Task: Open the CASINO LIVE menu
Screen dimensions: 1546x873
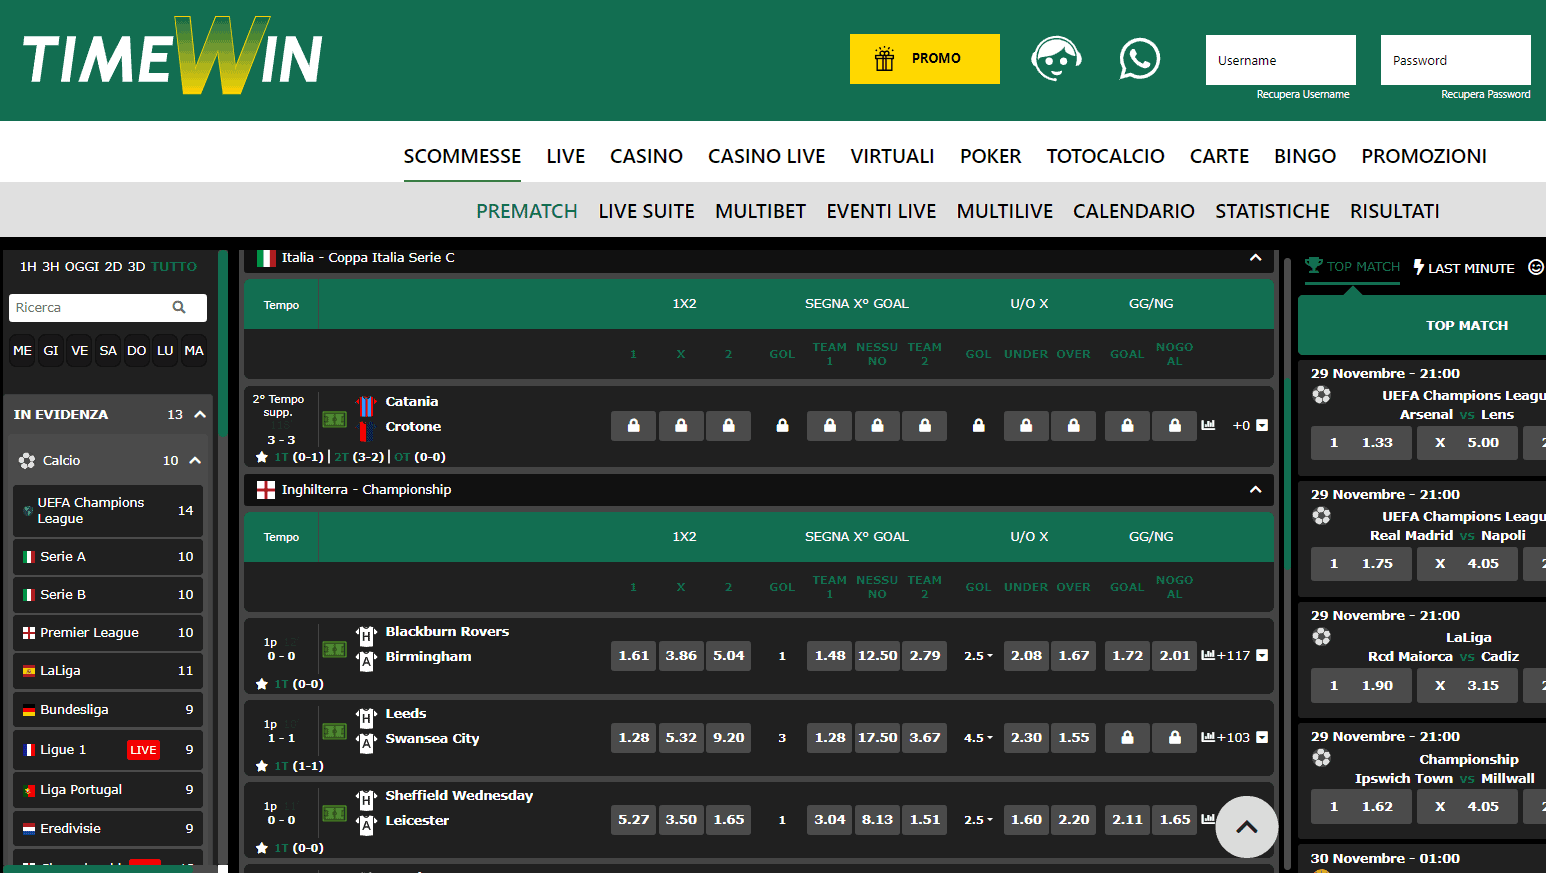Action: 766,156
